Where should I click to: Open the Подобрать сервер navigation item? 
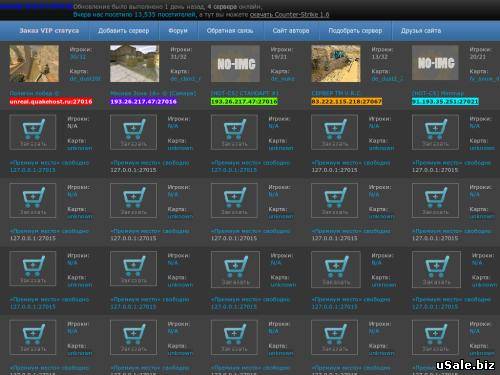[x=355, y=31]
